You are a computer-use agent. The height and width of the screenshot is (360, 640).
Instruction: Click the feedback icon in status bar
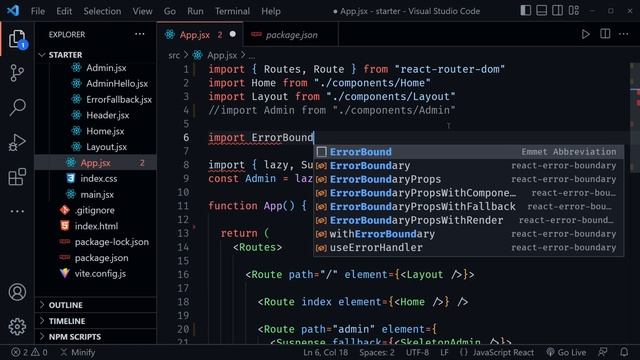click(602, 352)
